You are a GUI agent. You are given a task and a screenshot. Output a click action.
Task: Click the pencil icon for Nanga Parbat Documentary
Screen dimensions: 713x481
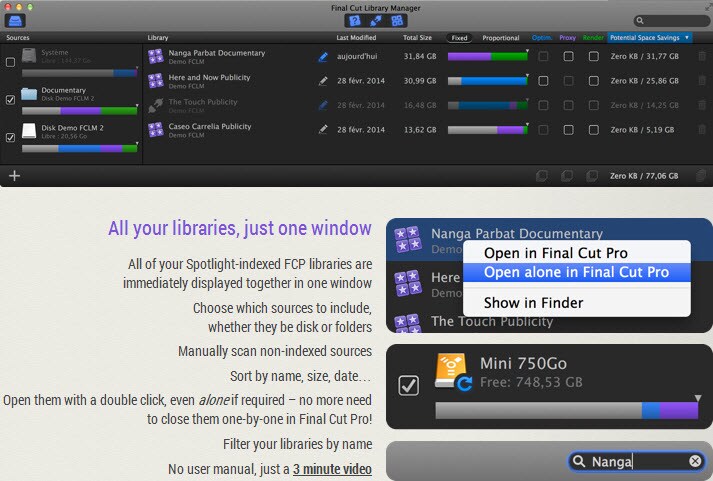tap(323, 56)
